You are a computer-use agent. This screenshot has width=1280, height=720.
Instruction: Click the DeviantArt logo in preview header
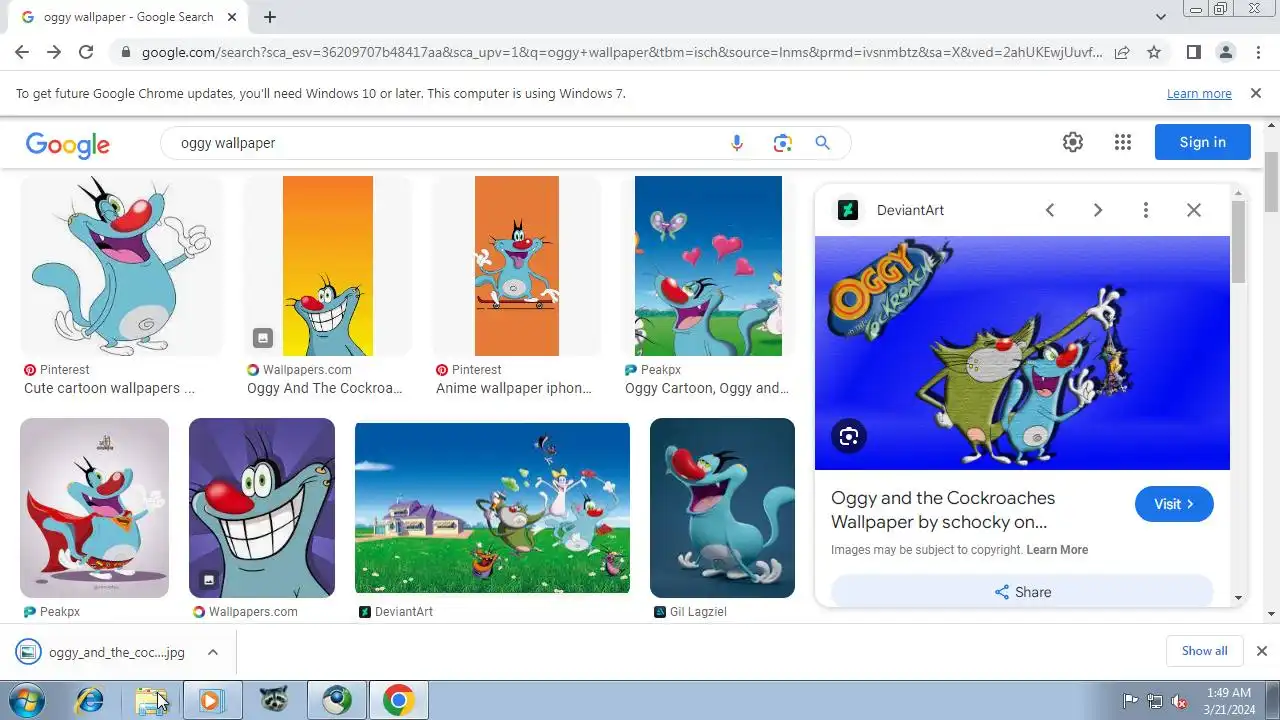848,210
